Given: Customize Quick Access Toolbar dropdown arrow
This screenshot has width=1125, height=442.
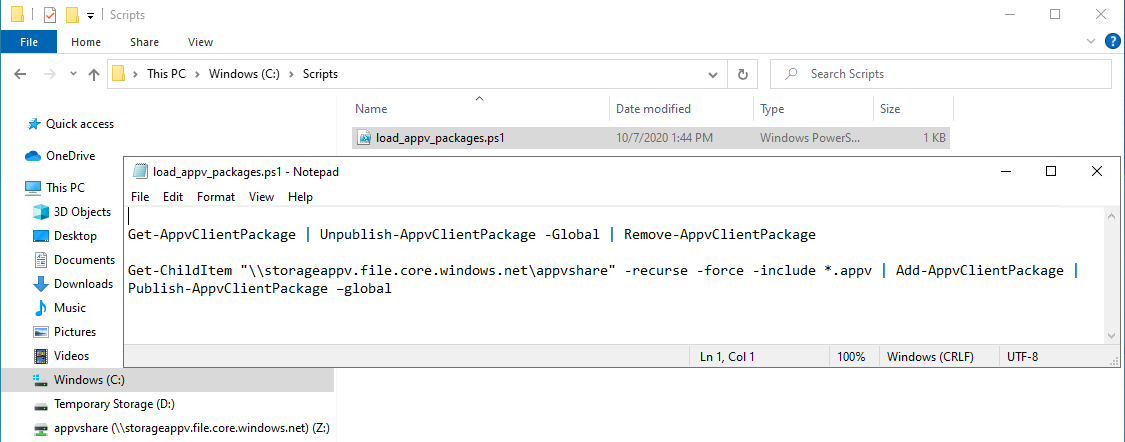Looking at the screenshot, I should point(90,15).
